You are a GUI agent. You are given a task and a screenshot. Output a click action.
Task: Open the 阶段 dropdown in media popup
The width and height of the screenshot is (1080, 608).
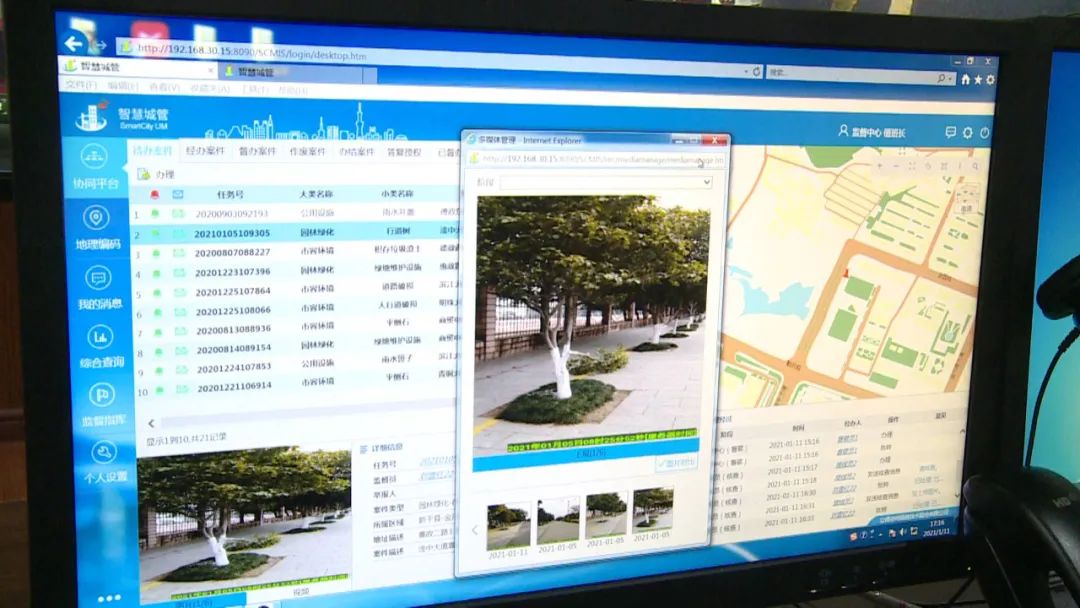pyautogui.click(x=605, y=182)
